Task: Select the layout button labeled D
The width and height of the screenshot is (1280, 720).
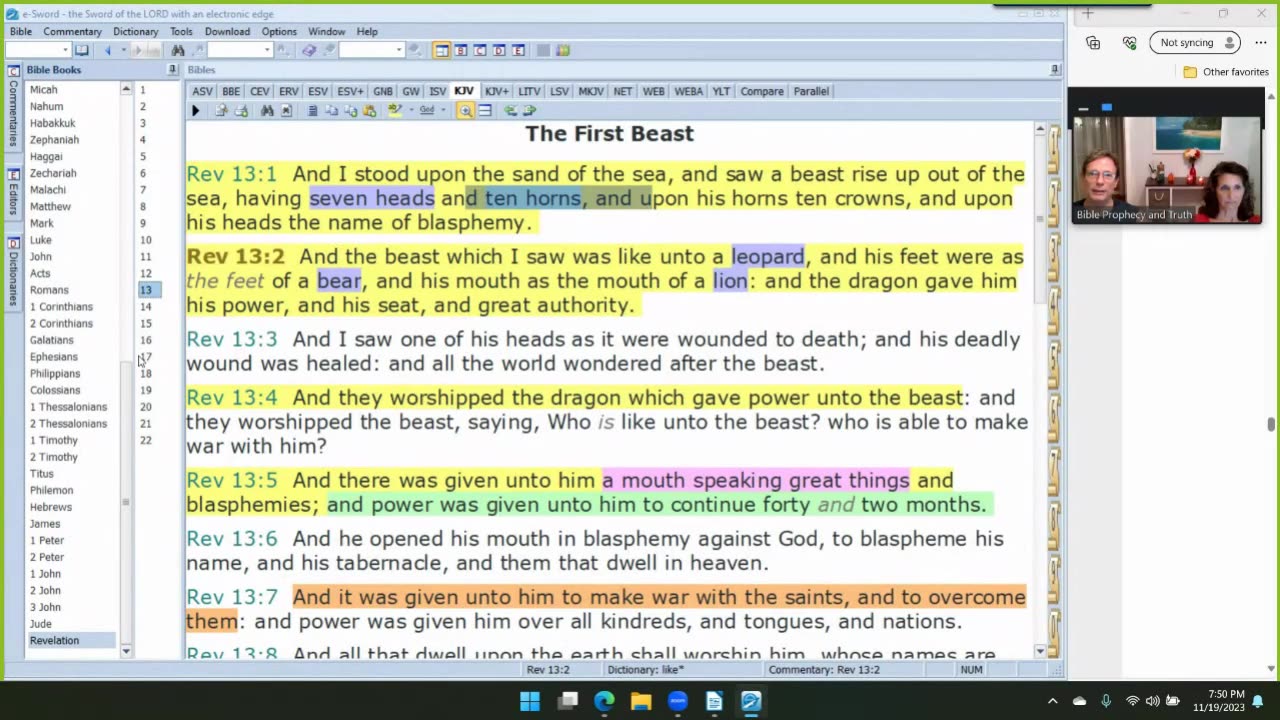Action: (499, 50)
